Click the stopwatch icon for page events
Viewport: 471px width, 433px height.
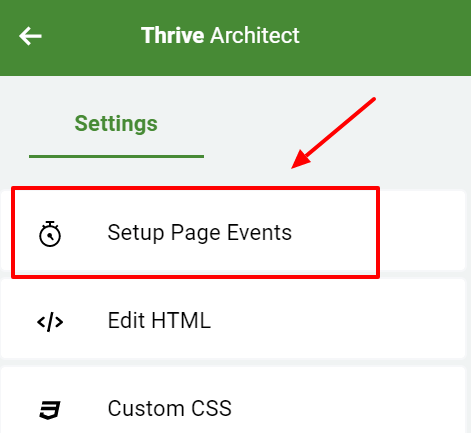pos(50,234)
